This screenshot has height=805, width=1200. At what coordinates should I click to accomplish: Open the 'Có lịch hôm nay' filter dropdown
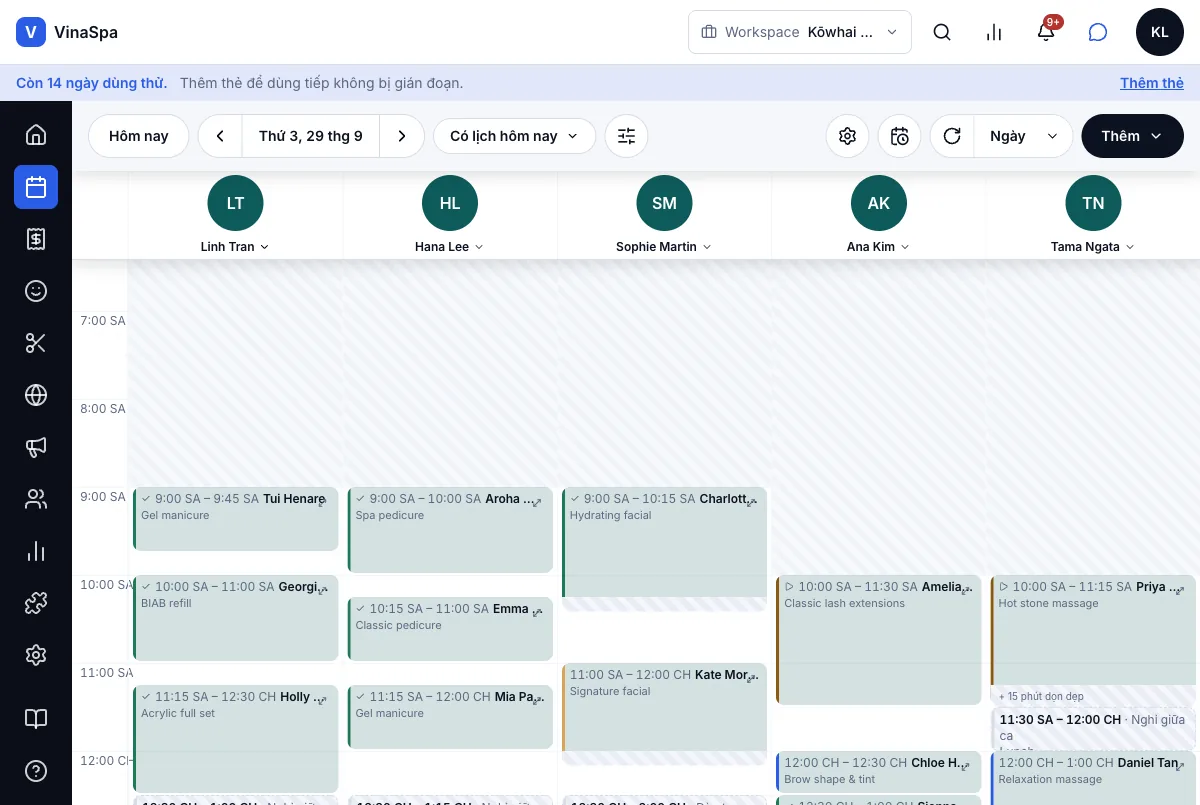pyautogui.click(x=514, y=136)
